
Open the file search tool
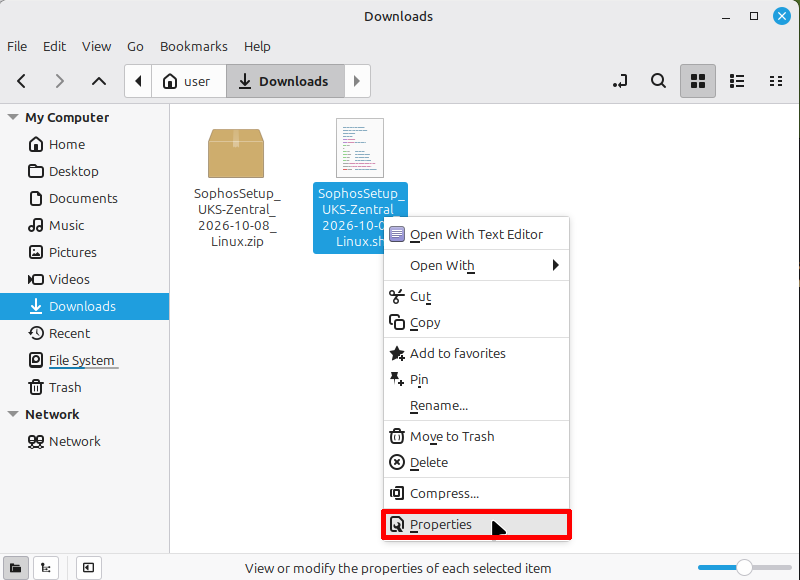(x=659, y=81)
